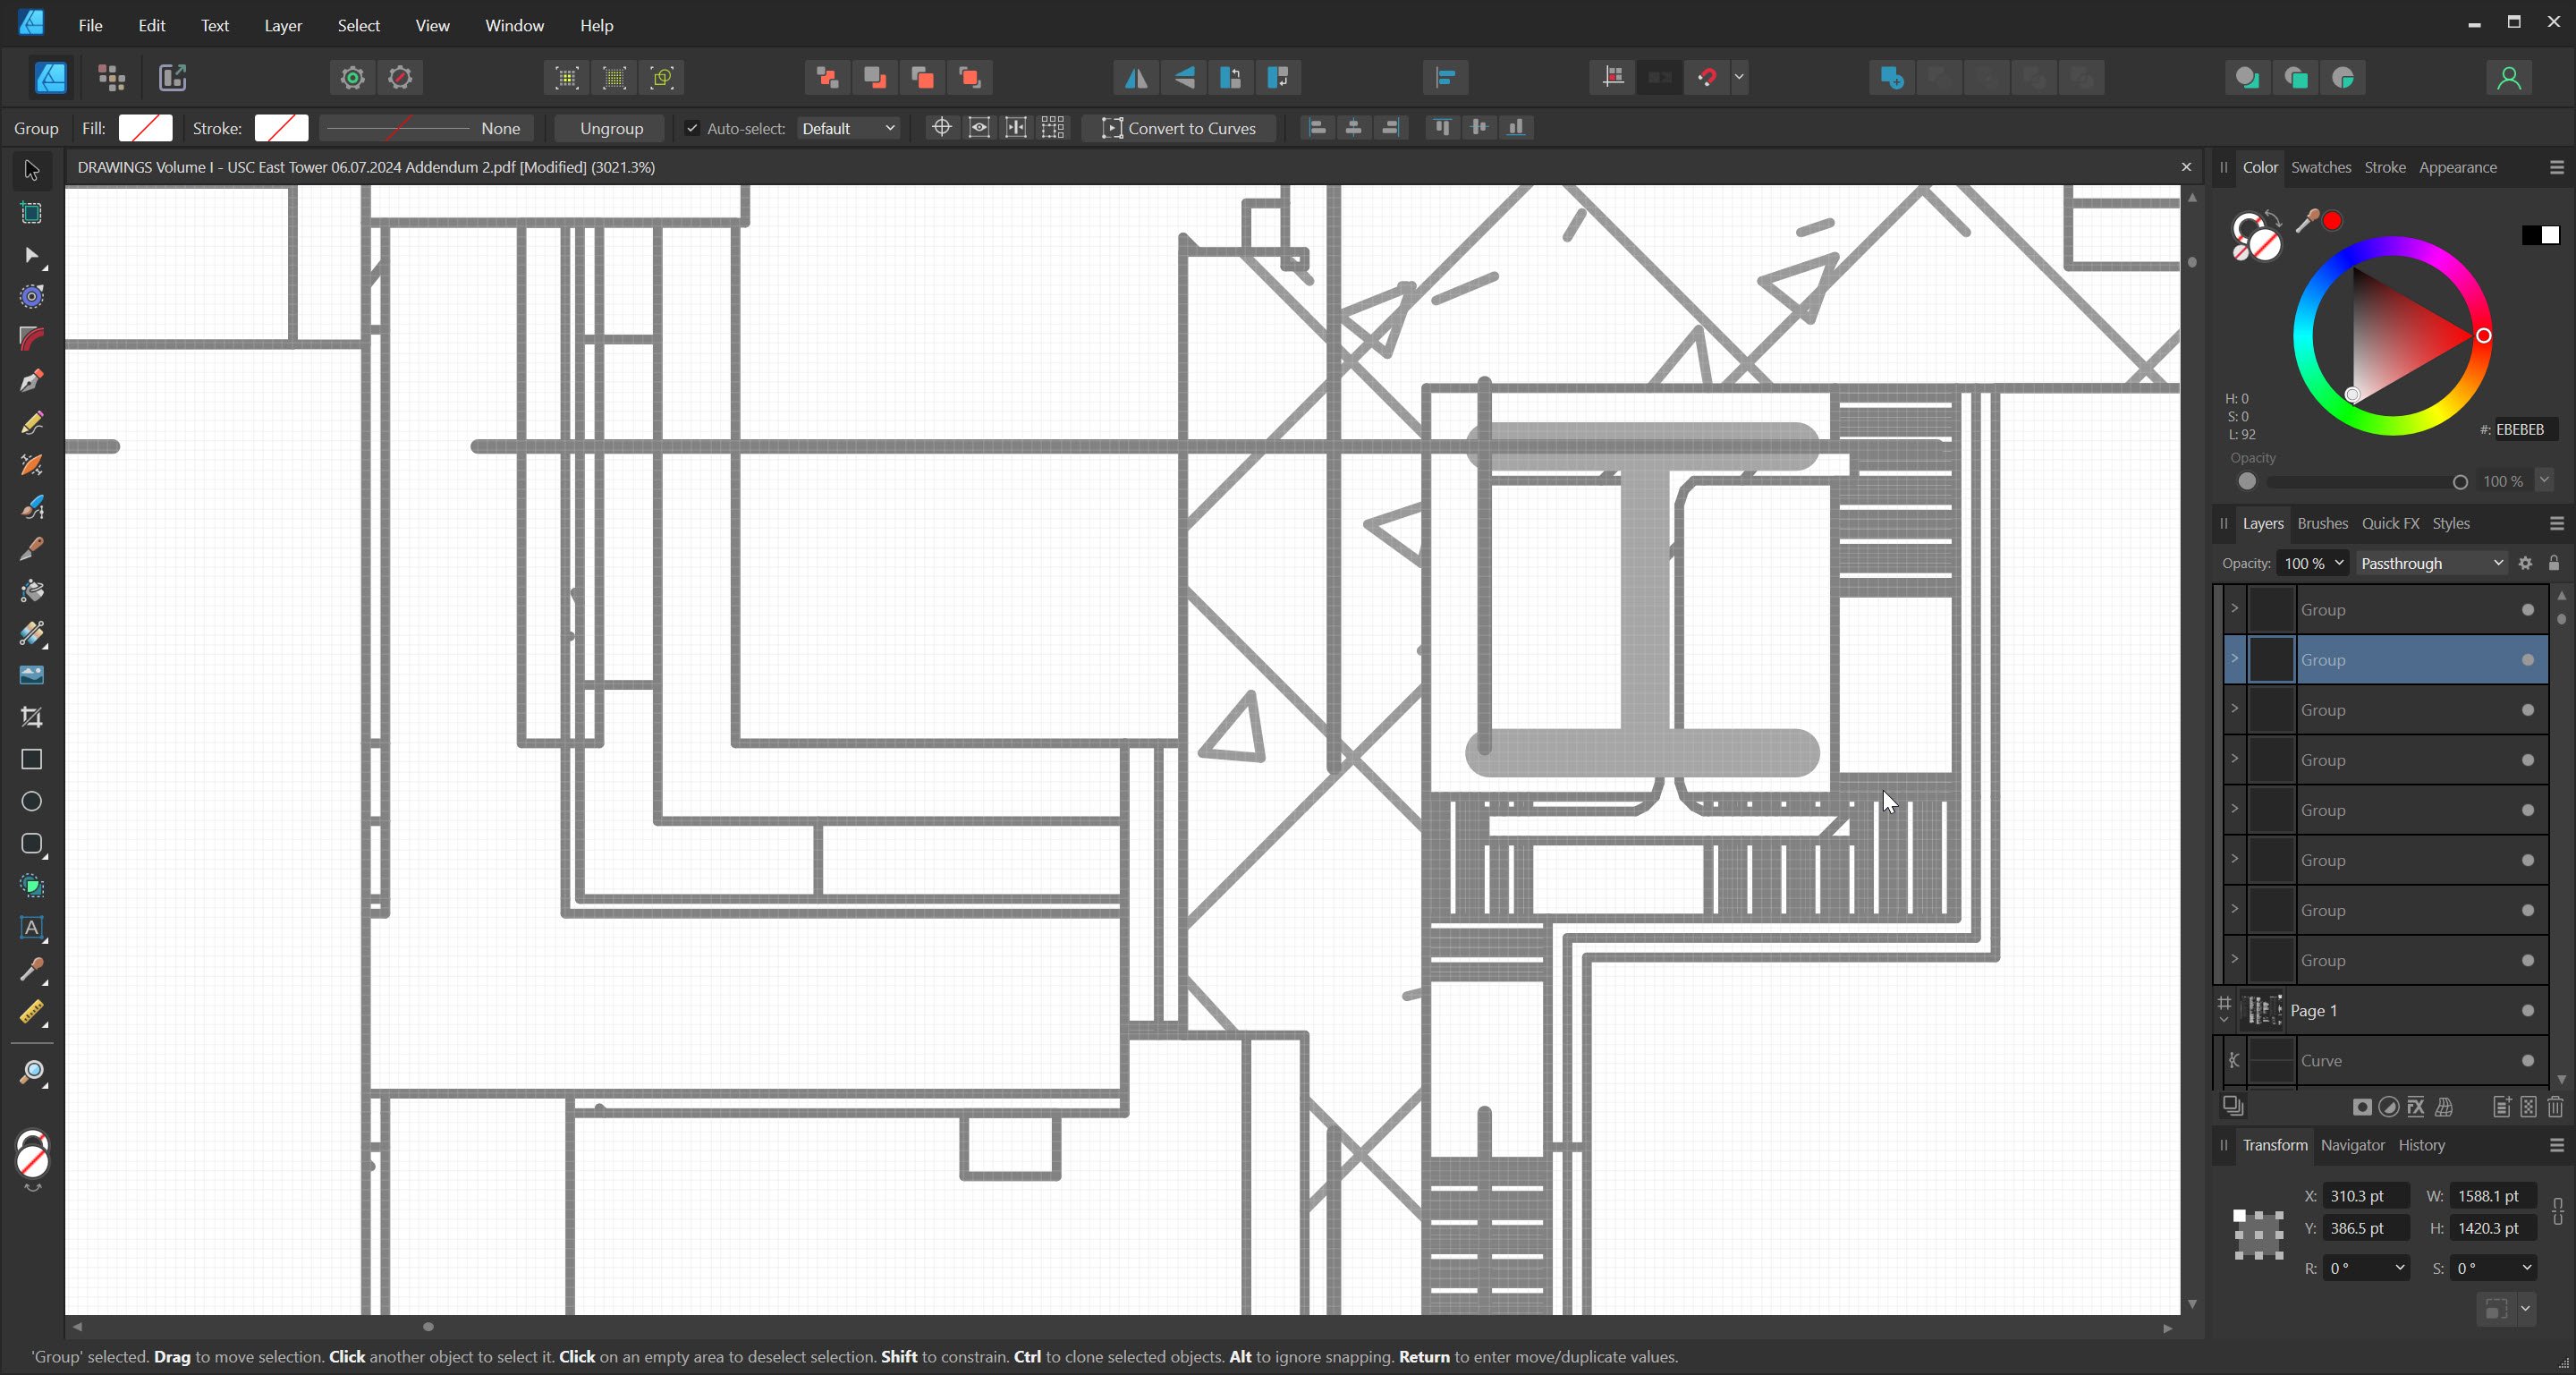The height and width of the screenshot is (1375, 2576).
Task: Open the Stroke width None control
Action: tap(427, 128)
